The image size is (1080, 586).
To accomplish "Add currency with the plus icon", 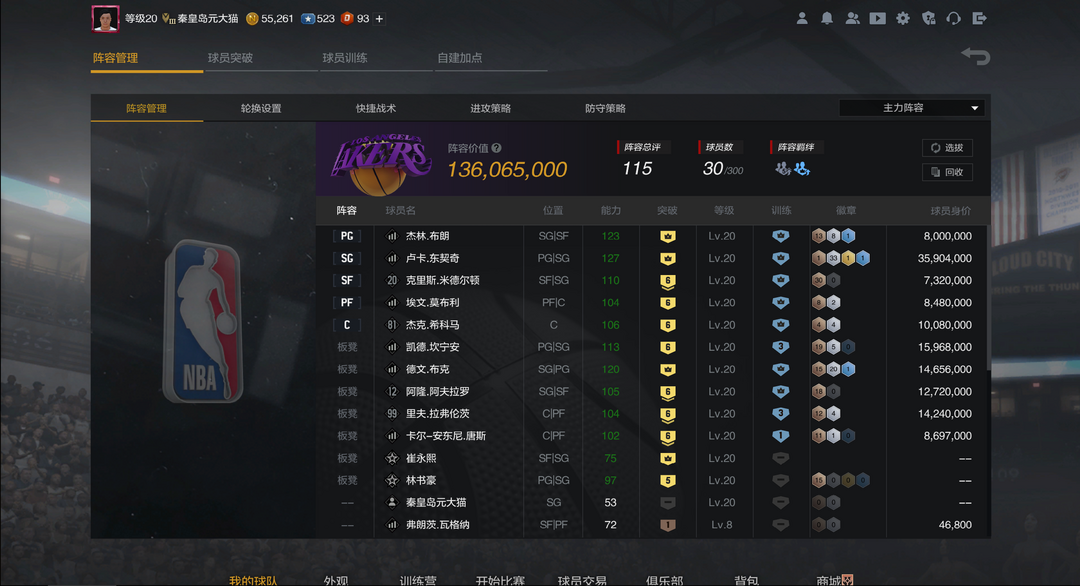I will point(379,19).
